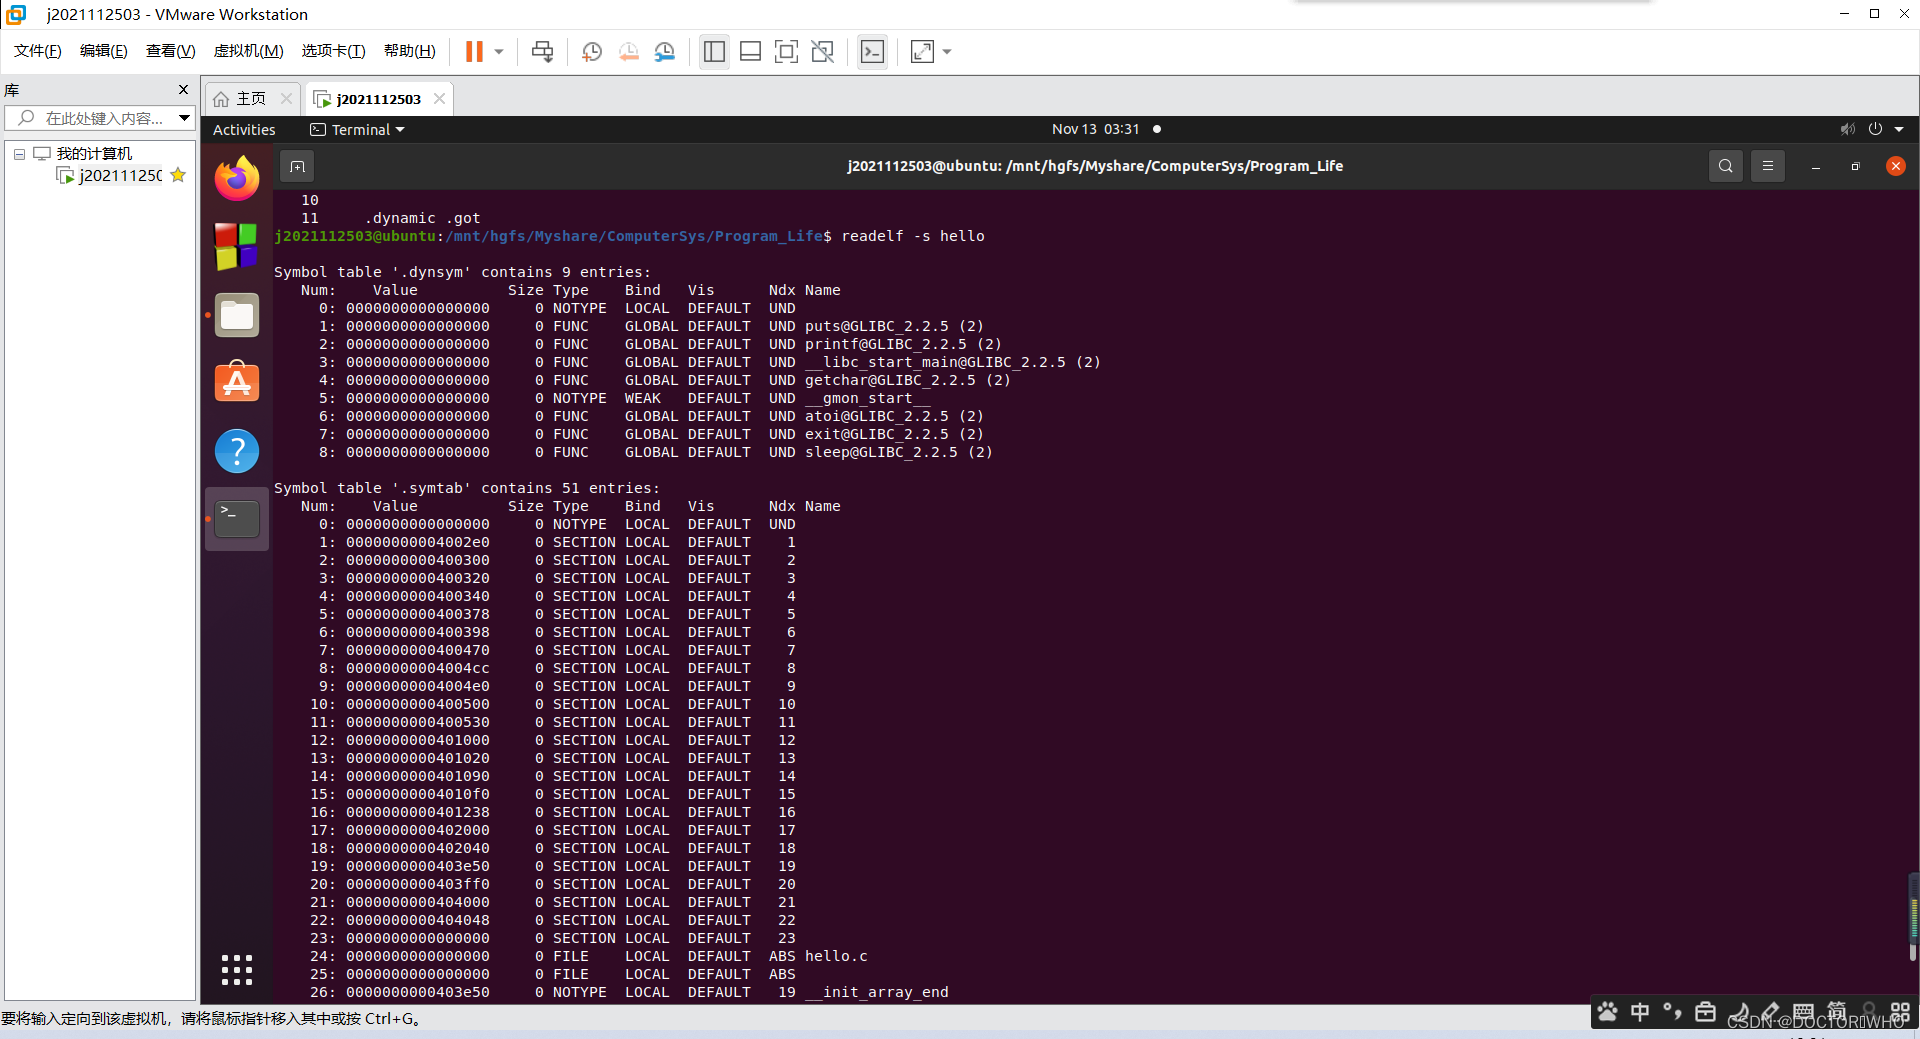
Task: Click the volume icon in Ubuntu top bar
Action: tap(1847, 129)
